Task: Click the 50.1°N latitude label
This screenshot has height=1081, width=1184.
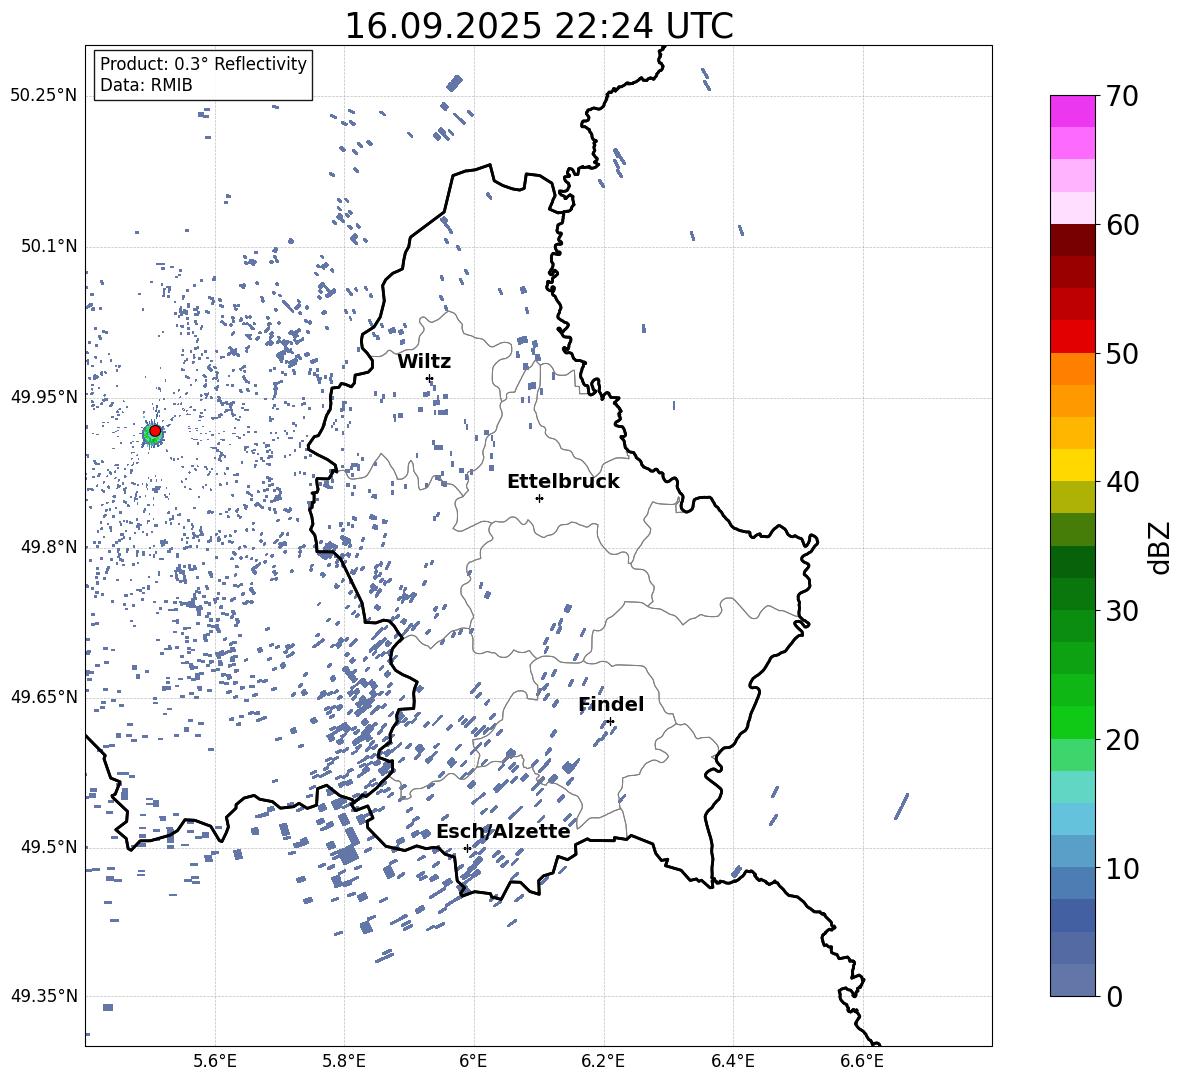Action: pos(49,246)
